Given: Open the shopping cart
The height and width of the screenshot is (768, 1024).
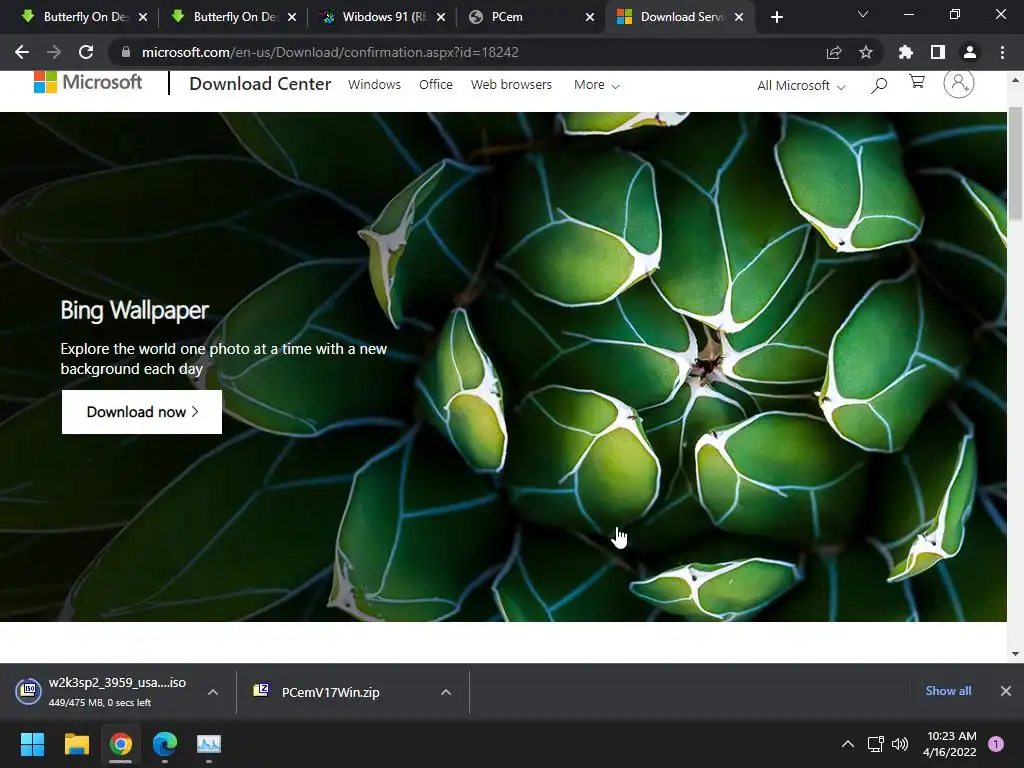Looking at the screenshot, I should (917, 82).
